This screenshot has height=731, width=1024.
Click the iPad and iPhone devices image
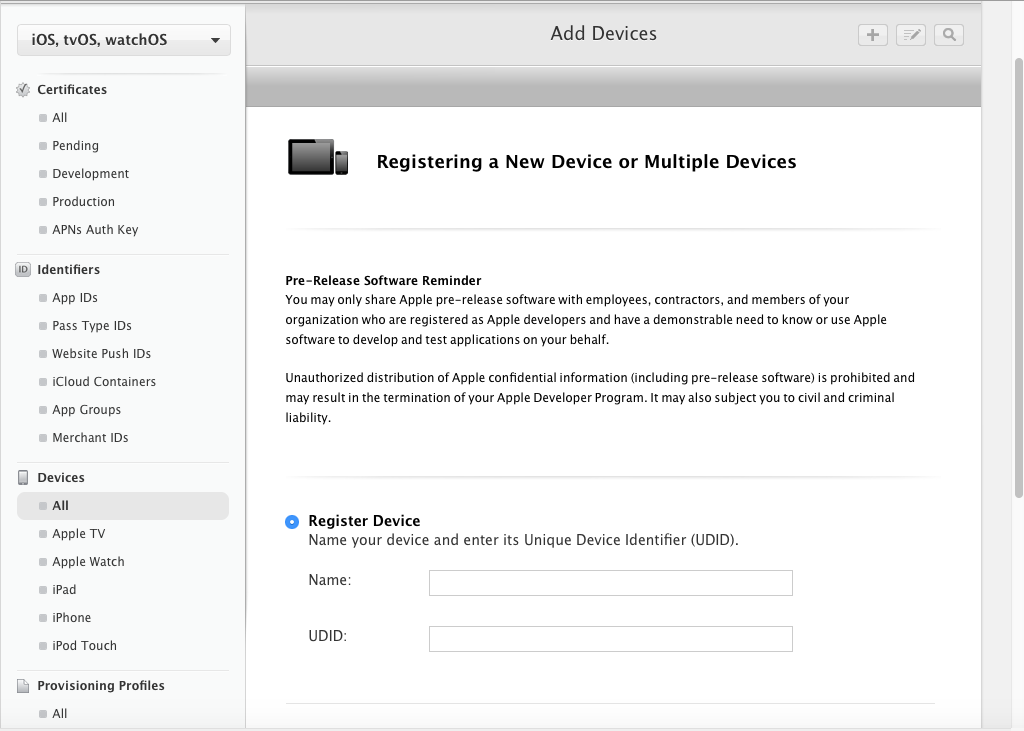coord(318,157)
